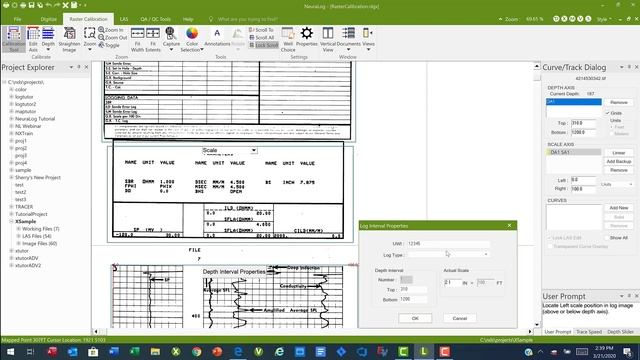Fit image to extents

coord(153,39)
